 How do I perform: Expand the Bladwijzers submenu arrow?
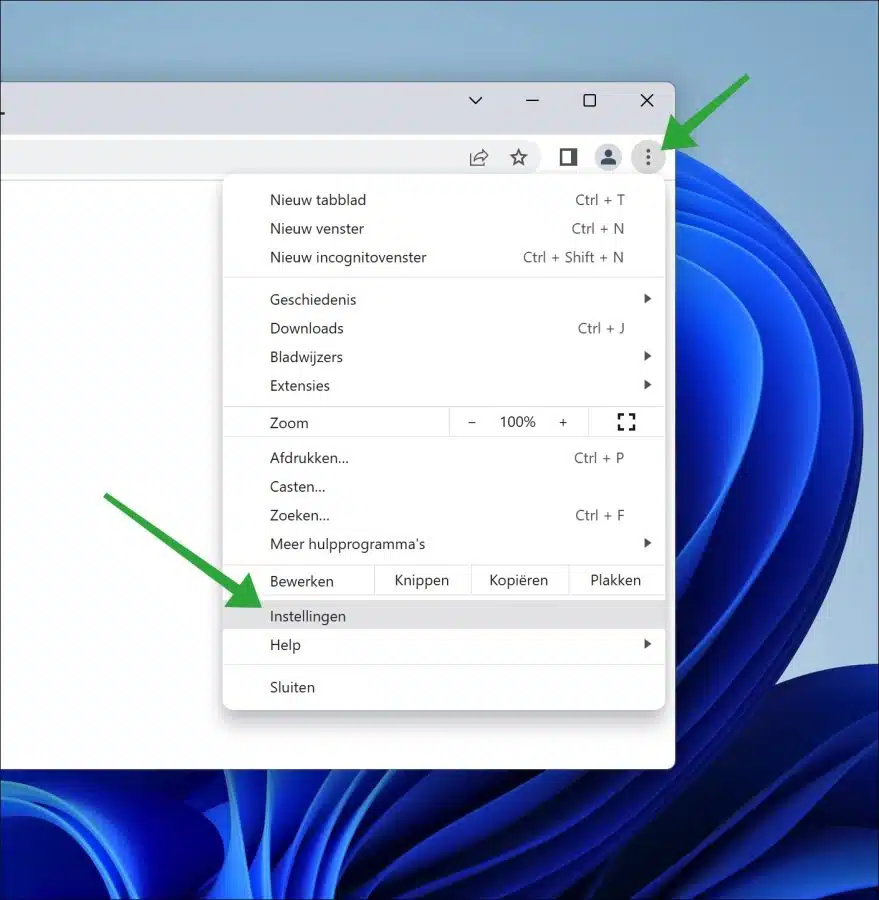pyautogui.click(x=648, y=356)
